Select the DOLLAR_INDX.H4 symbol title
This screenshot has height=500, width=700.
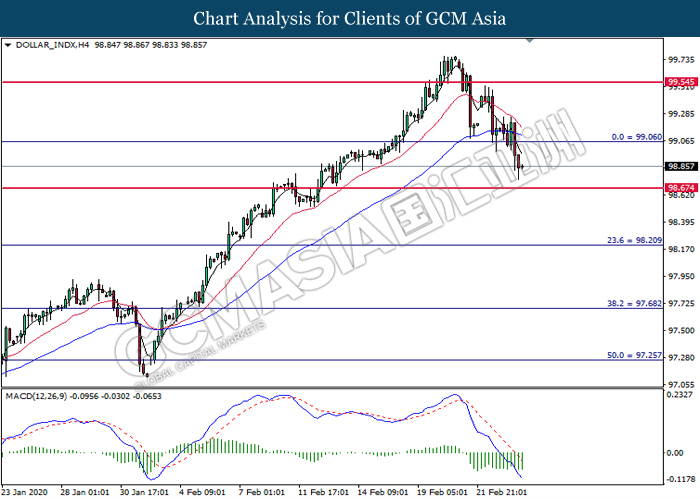(53, 45)
